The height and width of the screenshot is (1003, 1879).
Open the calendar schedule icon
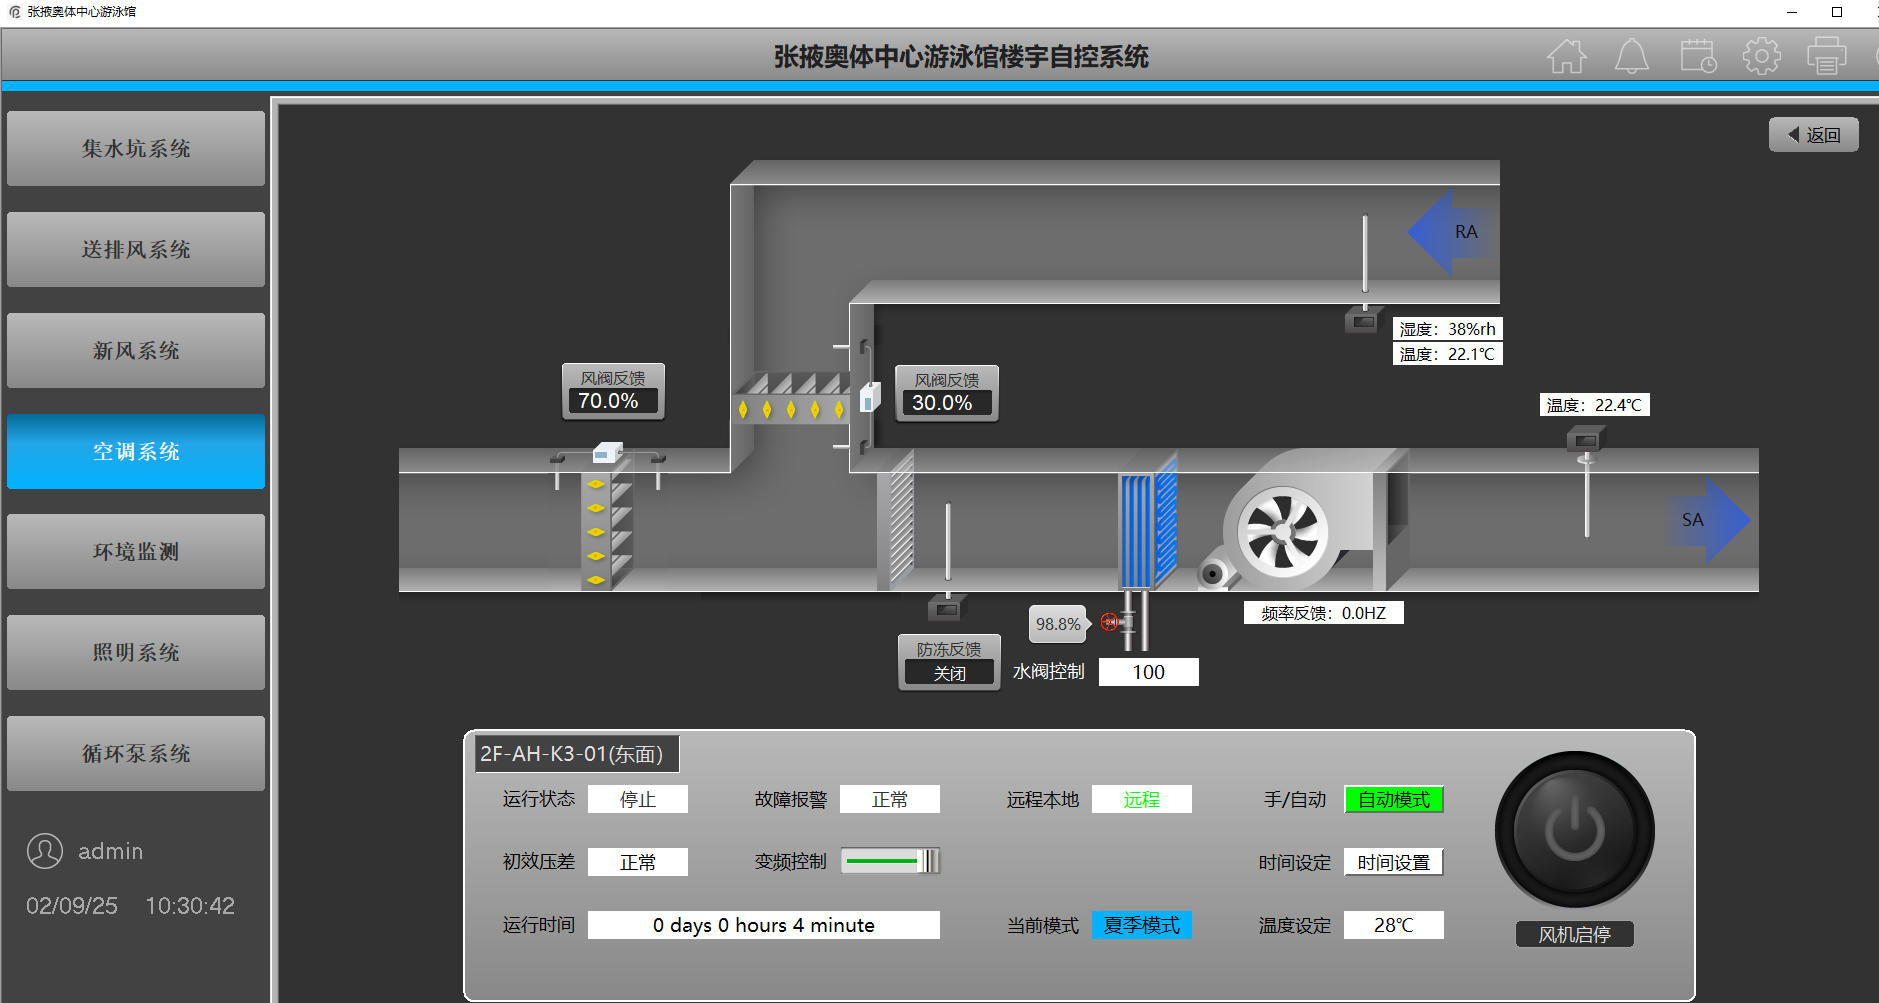[x=1697, y=56]
